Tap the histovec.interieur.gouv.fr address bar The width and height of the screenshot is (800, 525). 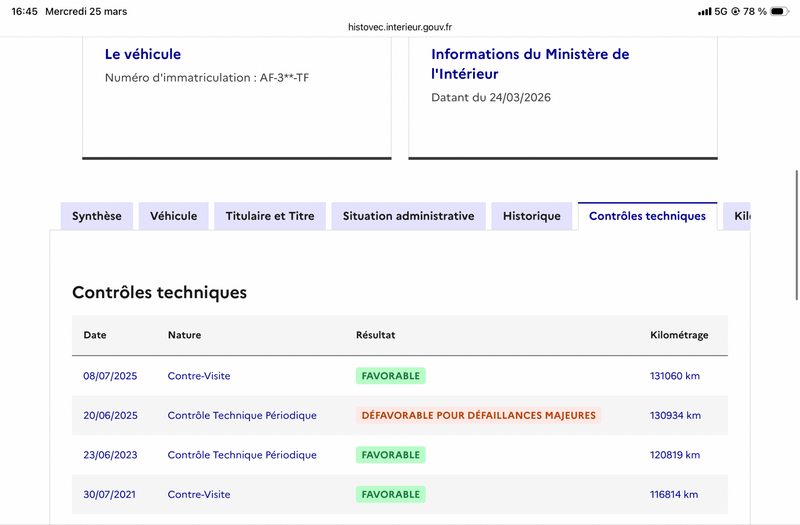(x=400, y=27)
